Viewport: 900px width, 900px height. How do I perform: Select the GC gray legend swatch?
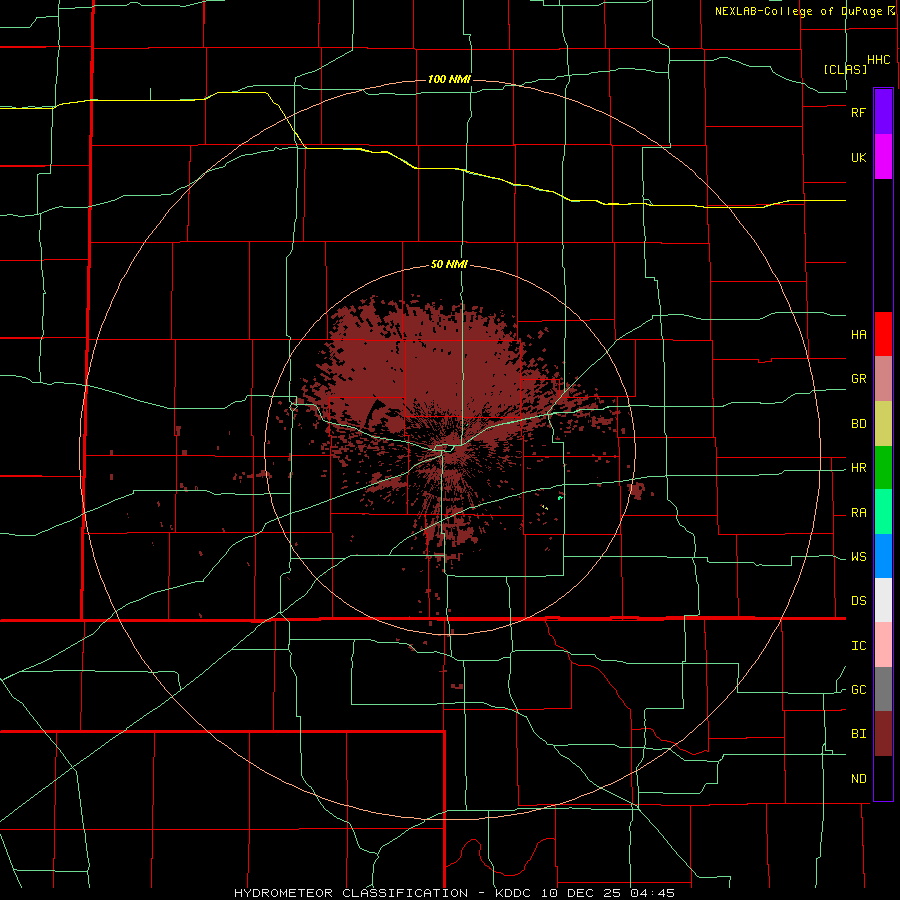point(883,689)
